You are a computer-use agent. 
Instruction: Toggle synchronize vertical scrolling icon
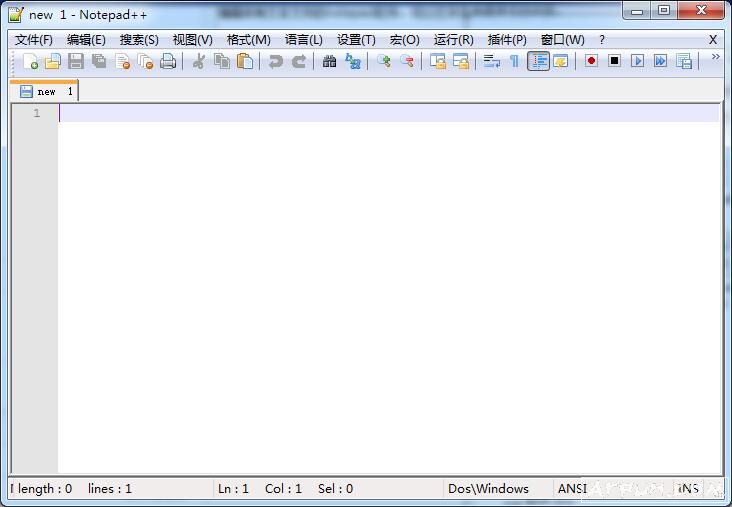tap(438, 61)
